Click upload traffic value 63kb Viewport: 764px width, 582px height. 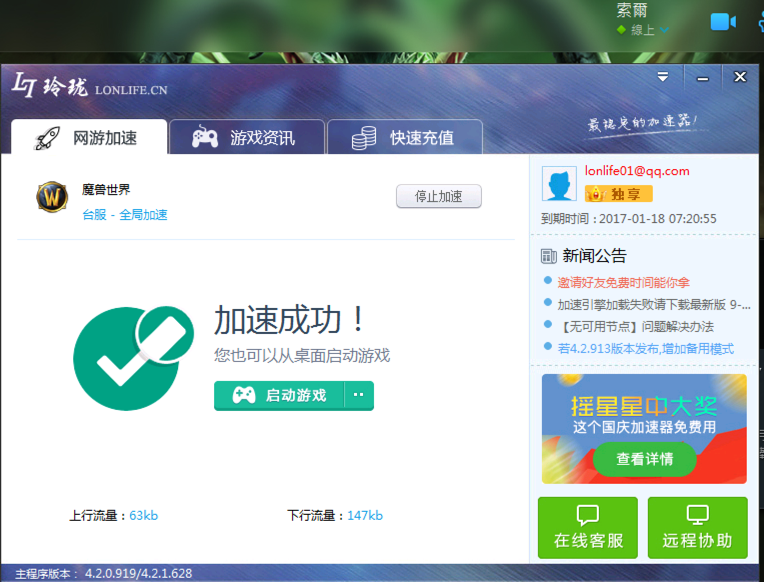(x=143, y=515)
